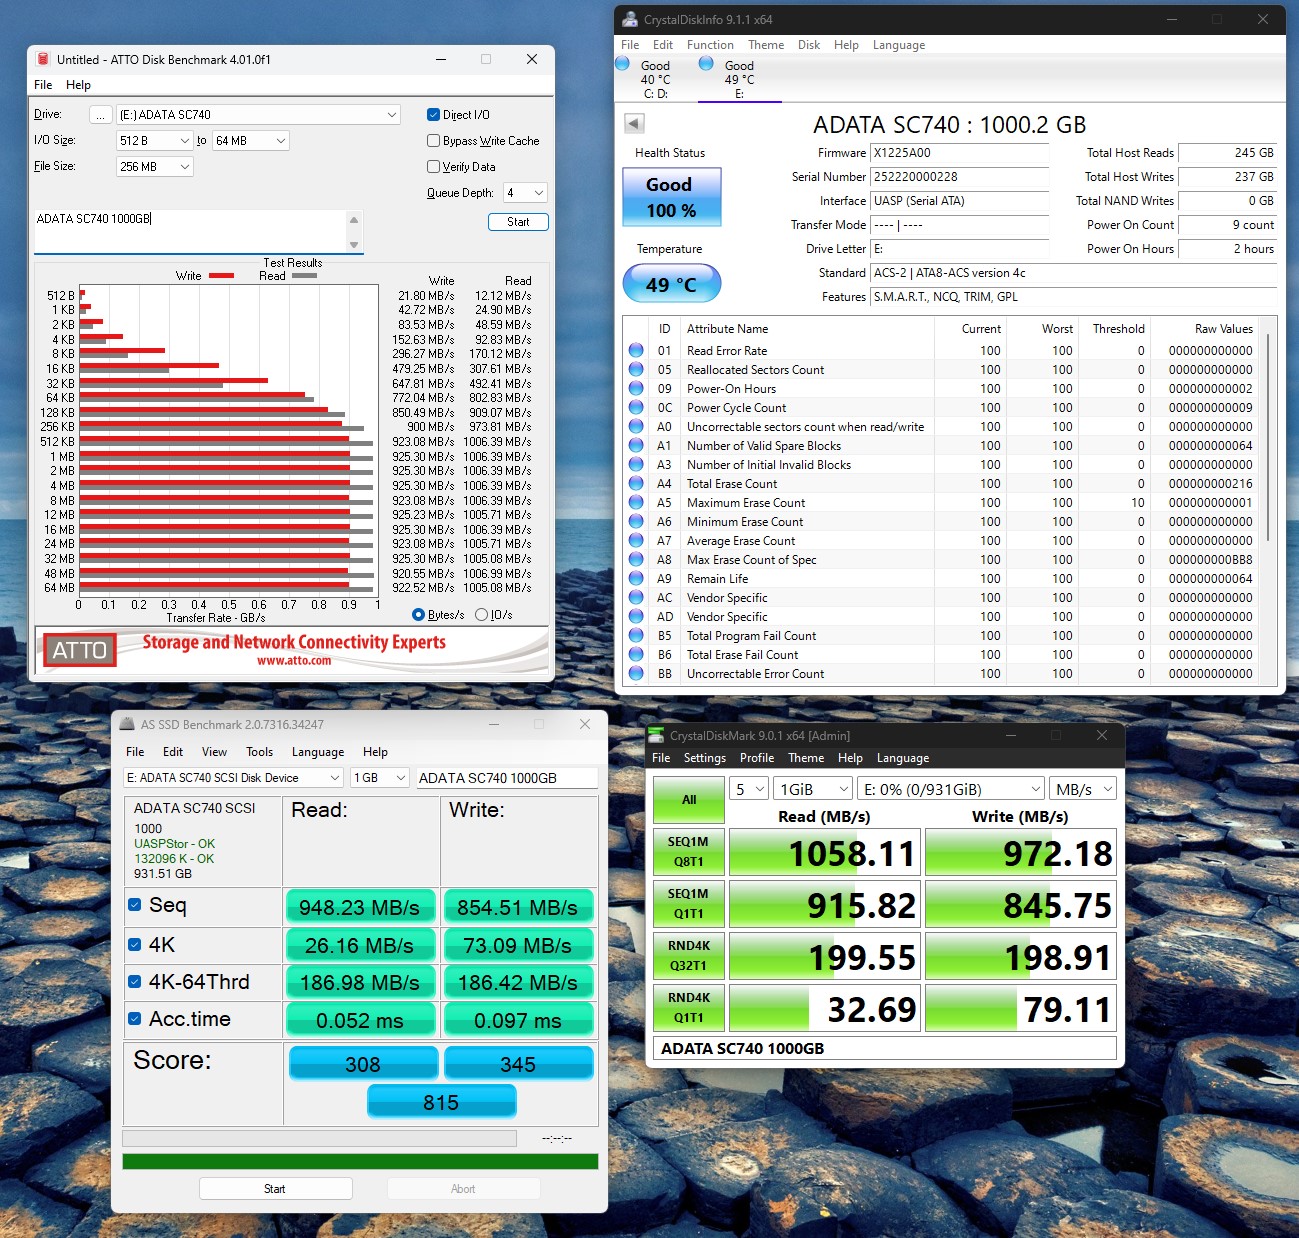Uncheck the 4K-64Thrd test in AS SSD

tap(135, 982)
